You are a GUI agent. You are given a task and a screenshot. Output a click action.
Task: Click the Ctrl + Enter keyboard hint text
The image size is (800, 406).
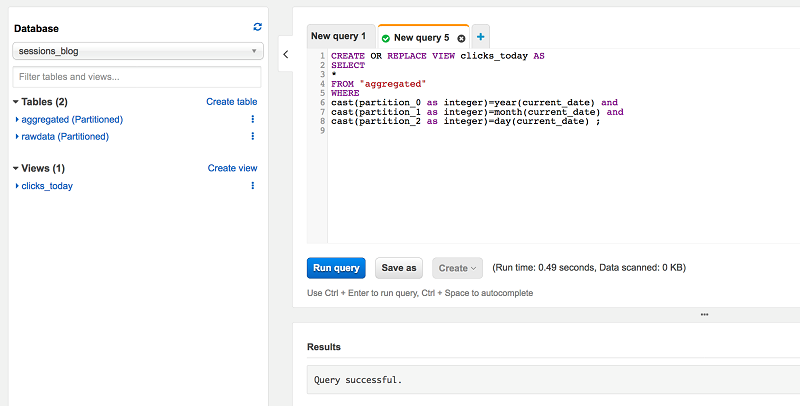click(420, 293)
